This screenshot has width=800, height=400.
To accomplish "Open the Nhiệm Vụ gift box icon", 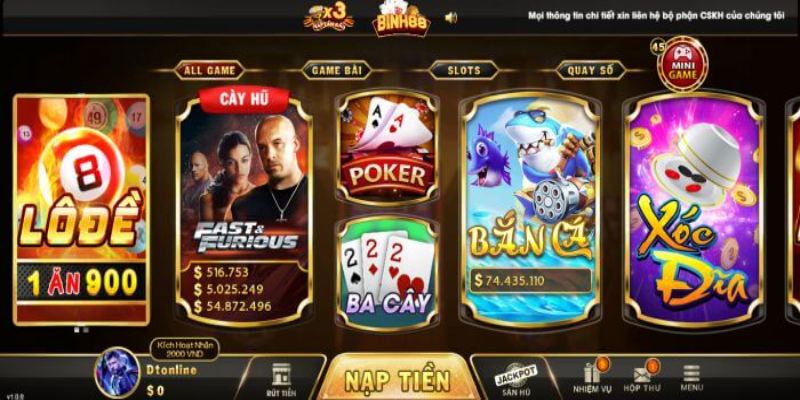I will click(592, 378).
